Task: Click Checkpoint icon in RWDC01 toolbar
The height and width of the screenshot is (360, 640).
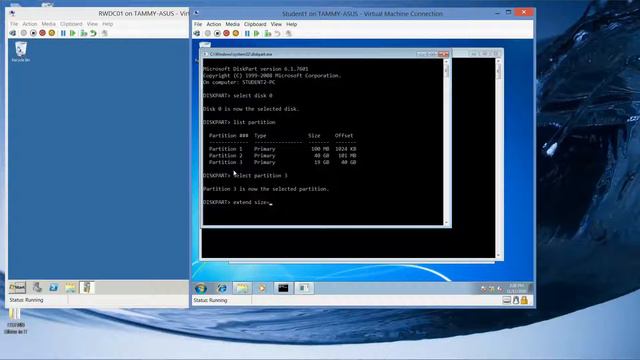Action: pyautogui.click(x=84, y=33)
